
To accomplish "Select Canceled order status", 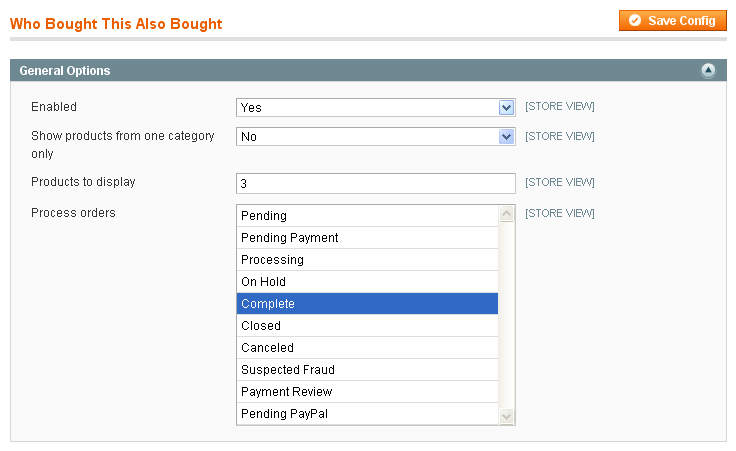I will (x=367, y=348).
